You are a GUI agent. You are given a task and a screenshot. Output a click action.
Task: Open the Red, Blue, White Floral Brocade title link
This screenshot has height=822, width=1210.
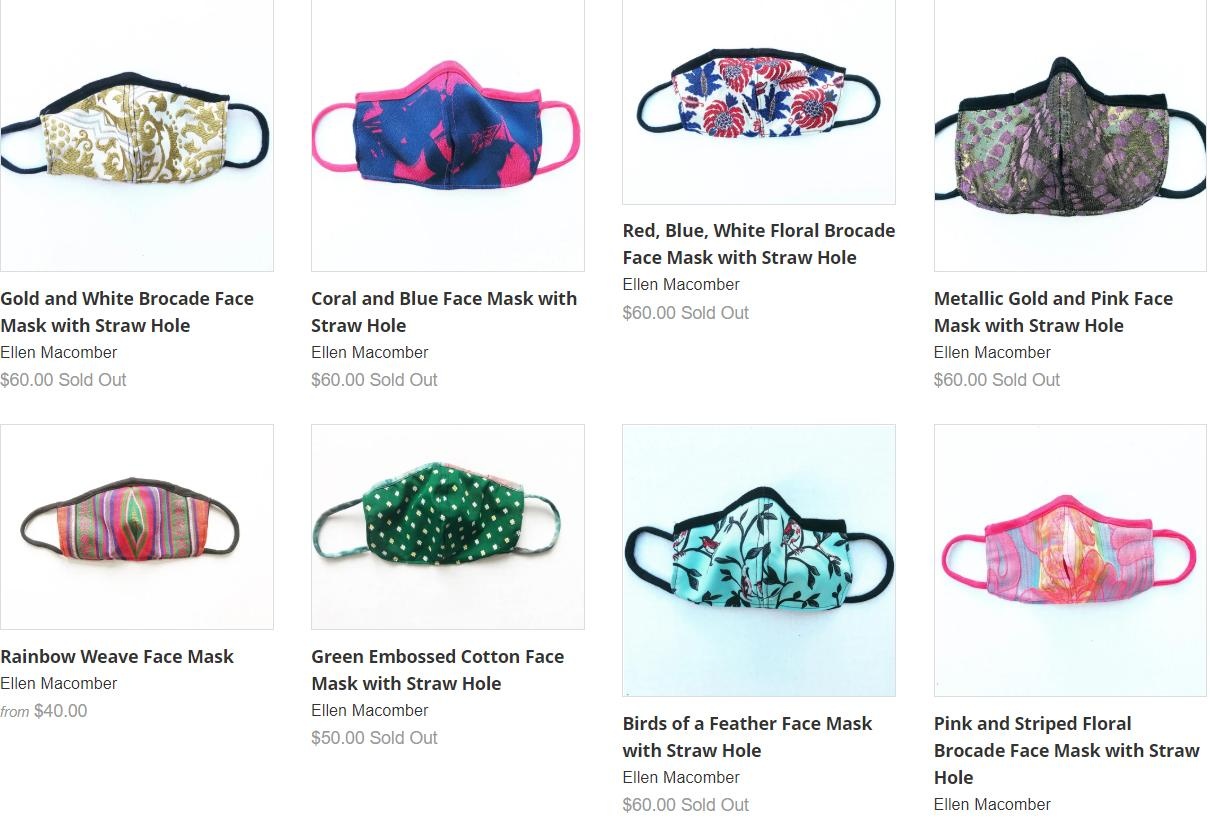point(759,244)
